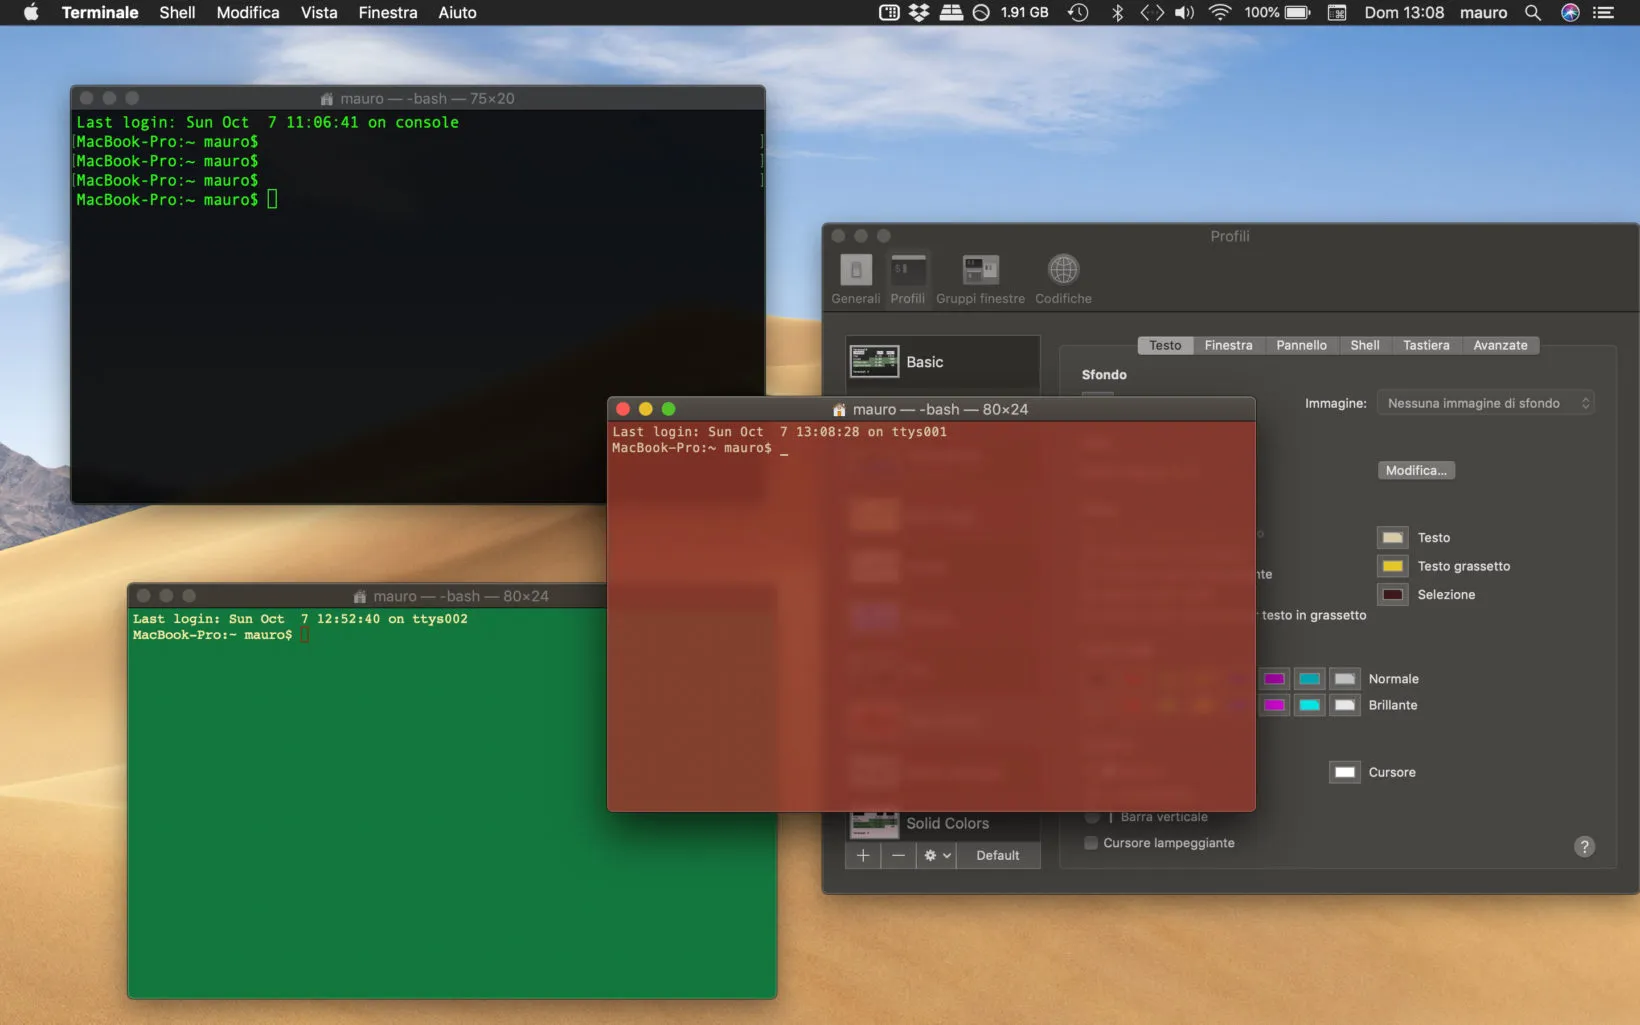This screenshot has width=1640, height=1025.
Task: Pick the Cursore color swatch
Action: 1345,772
